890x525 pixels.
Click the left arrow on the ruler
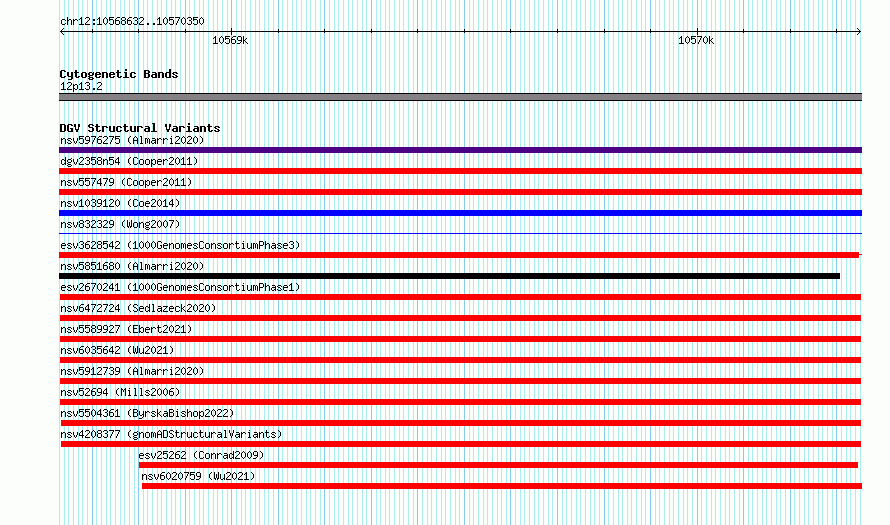tap(62, 32)
